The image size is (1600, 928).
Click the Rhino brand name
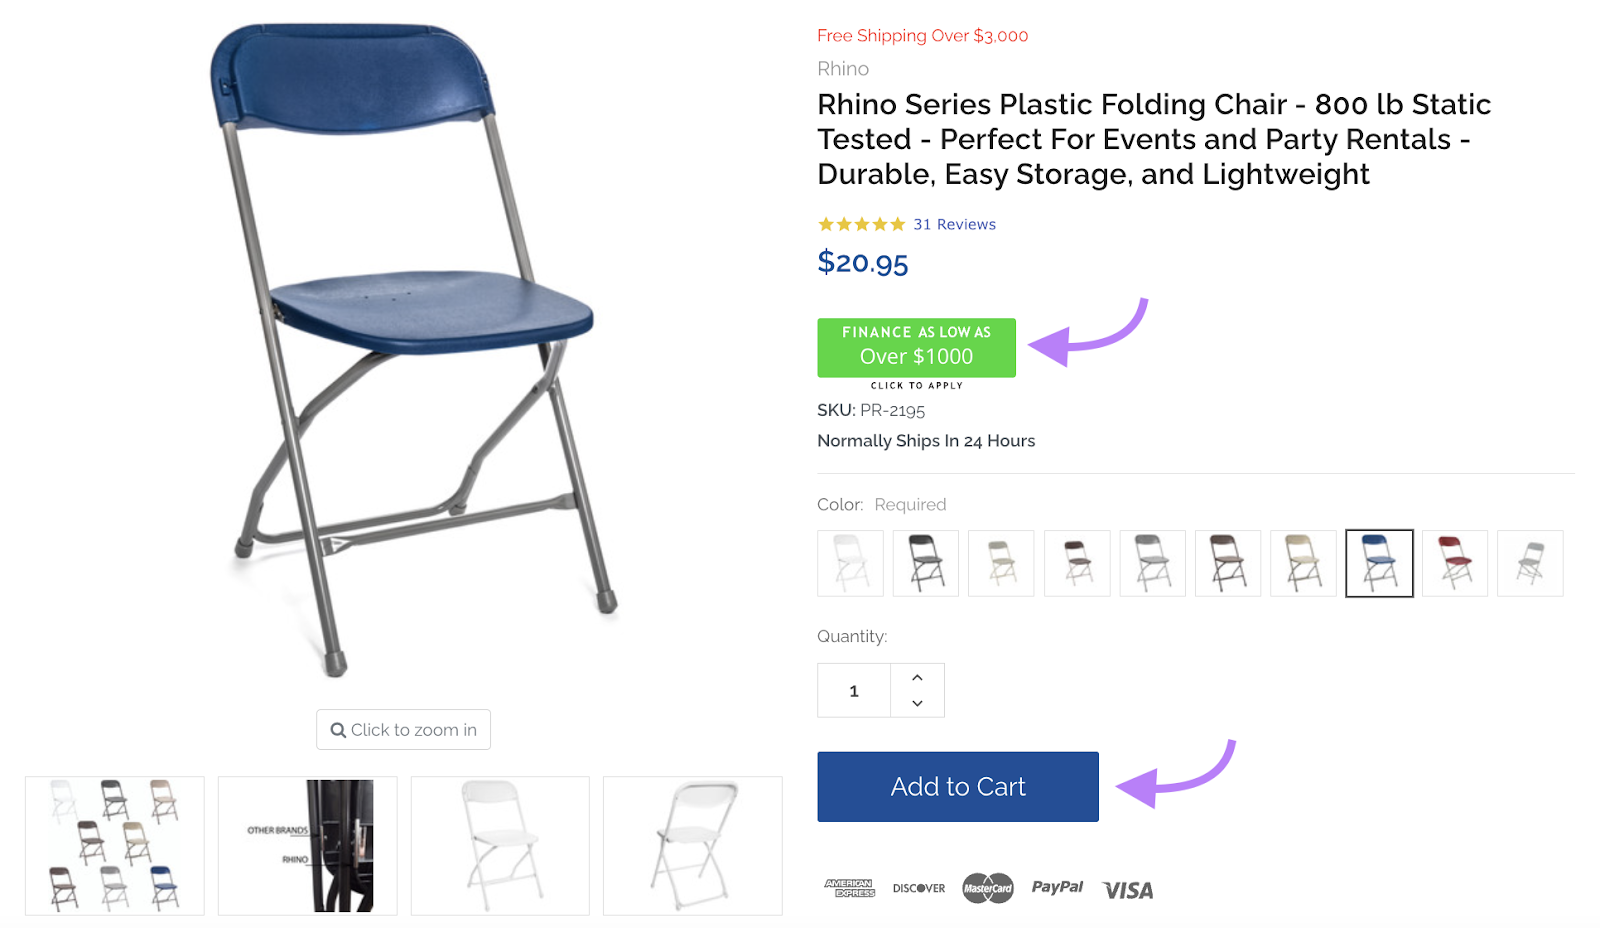842,68
